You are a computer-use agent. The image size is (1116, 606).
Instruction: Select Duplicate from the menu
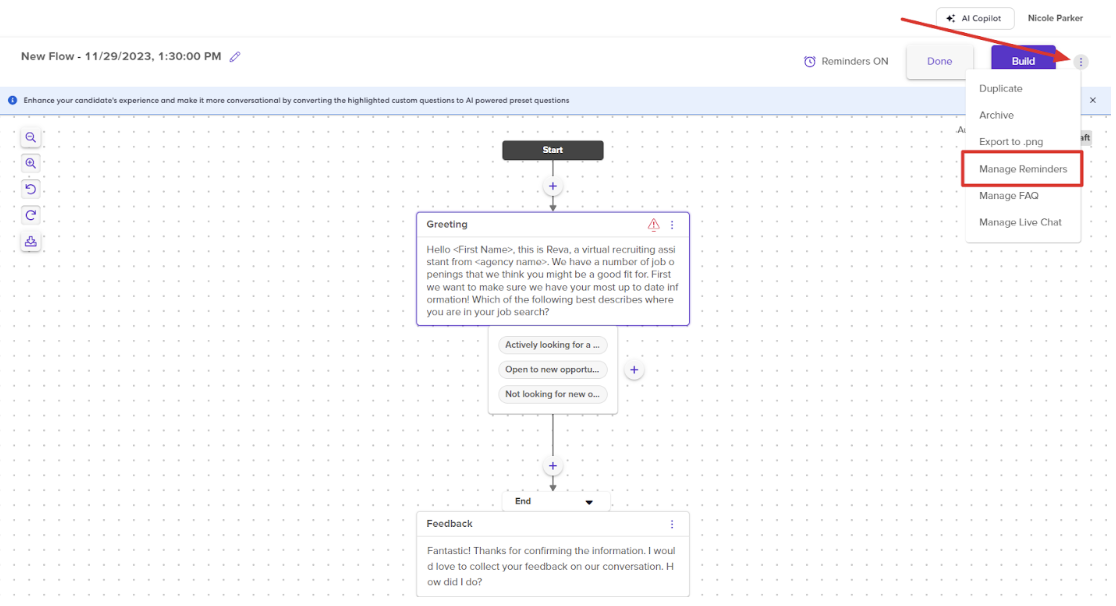tap(1000, 88)
